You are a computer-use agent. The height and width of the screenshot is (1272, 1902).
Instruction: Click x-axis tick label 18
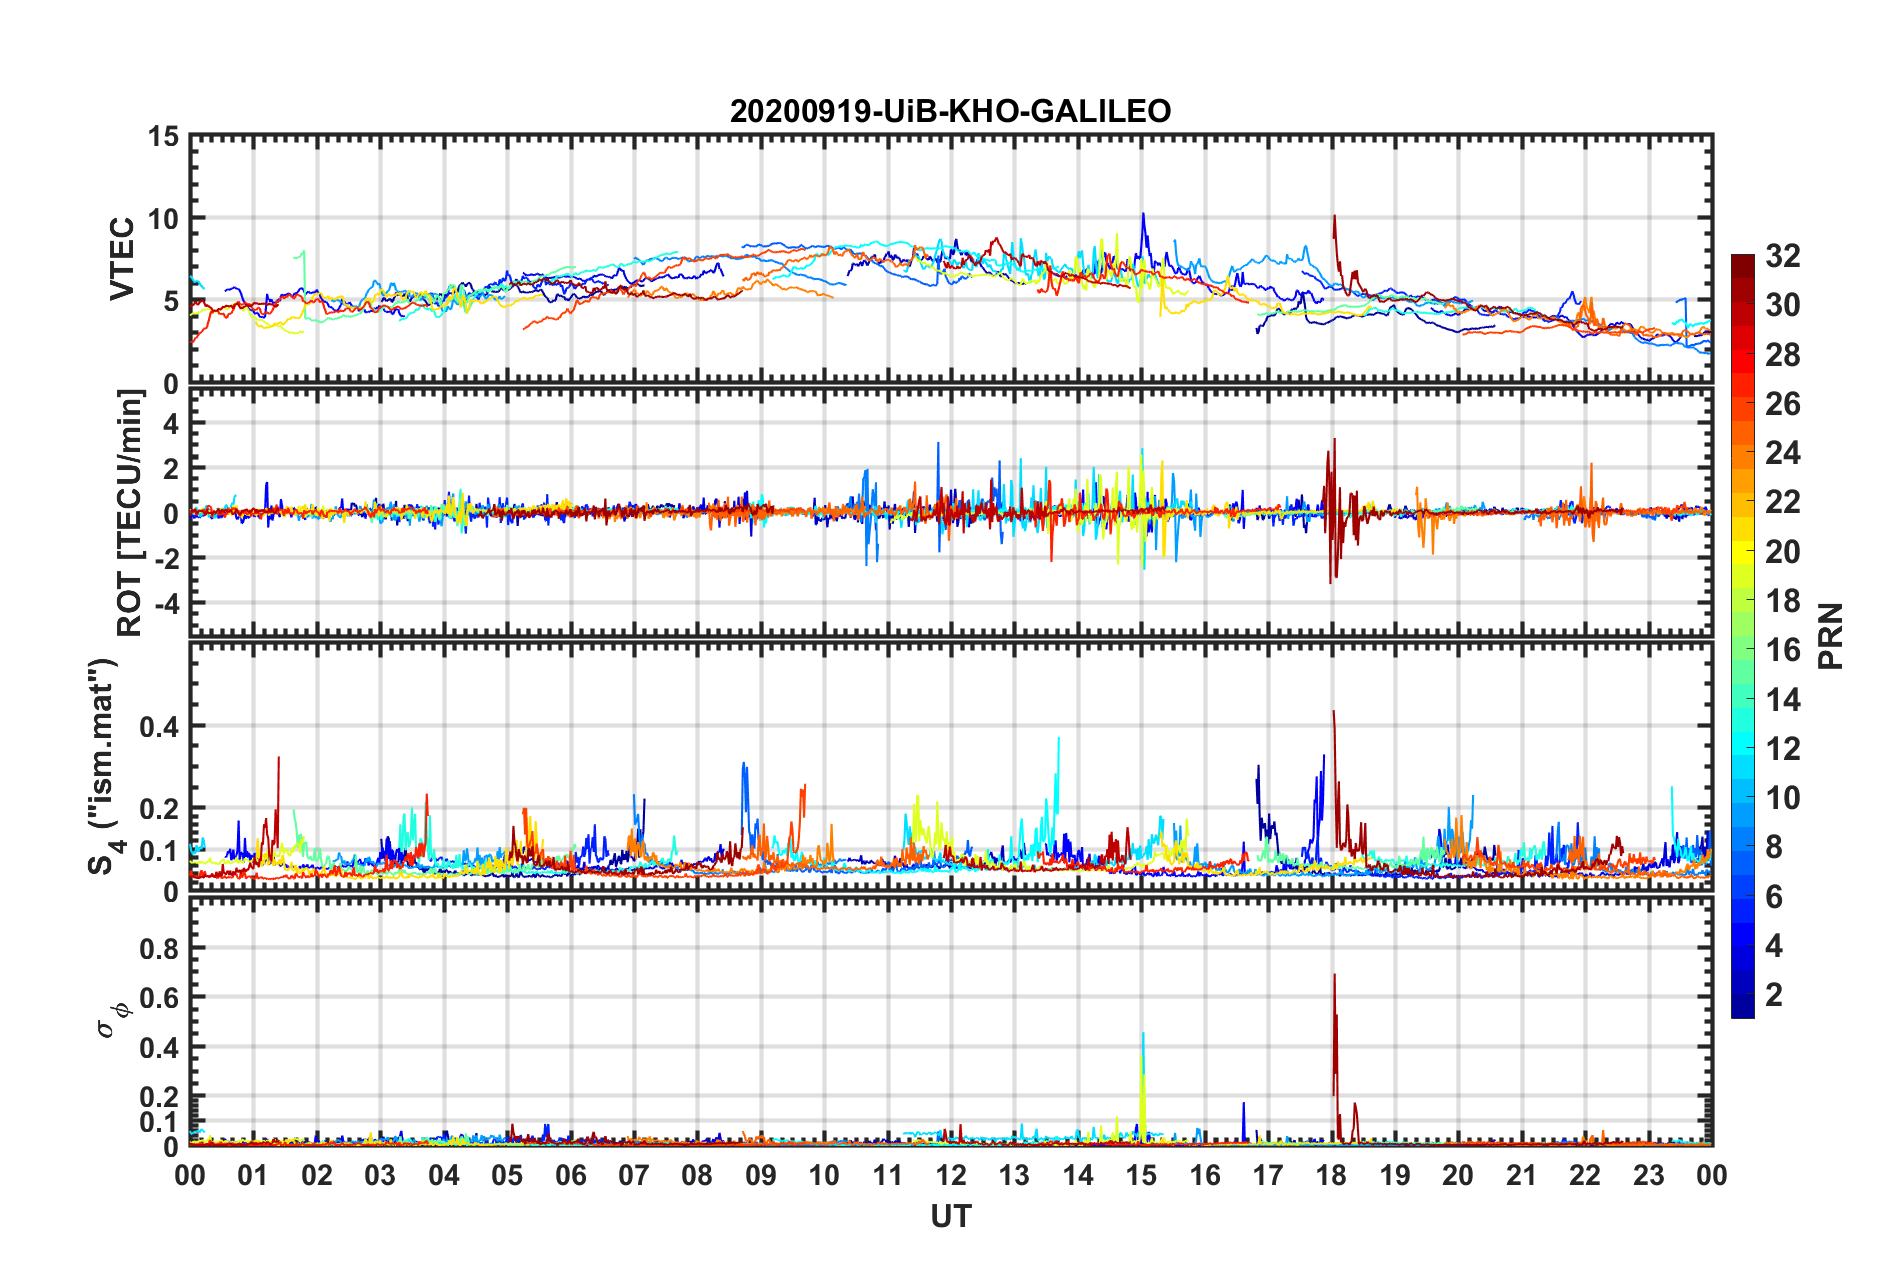click(1331, 1175)
